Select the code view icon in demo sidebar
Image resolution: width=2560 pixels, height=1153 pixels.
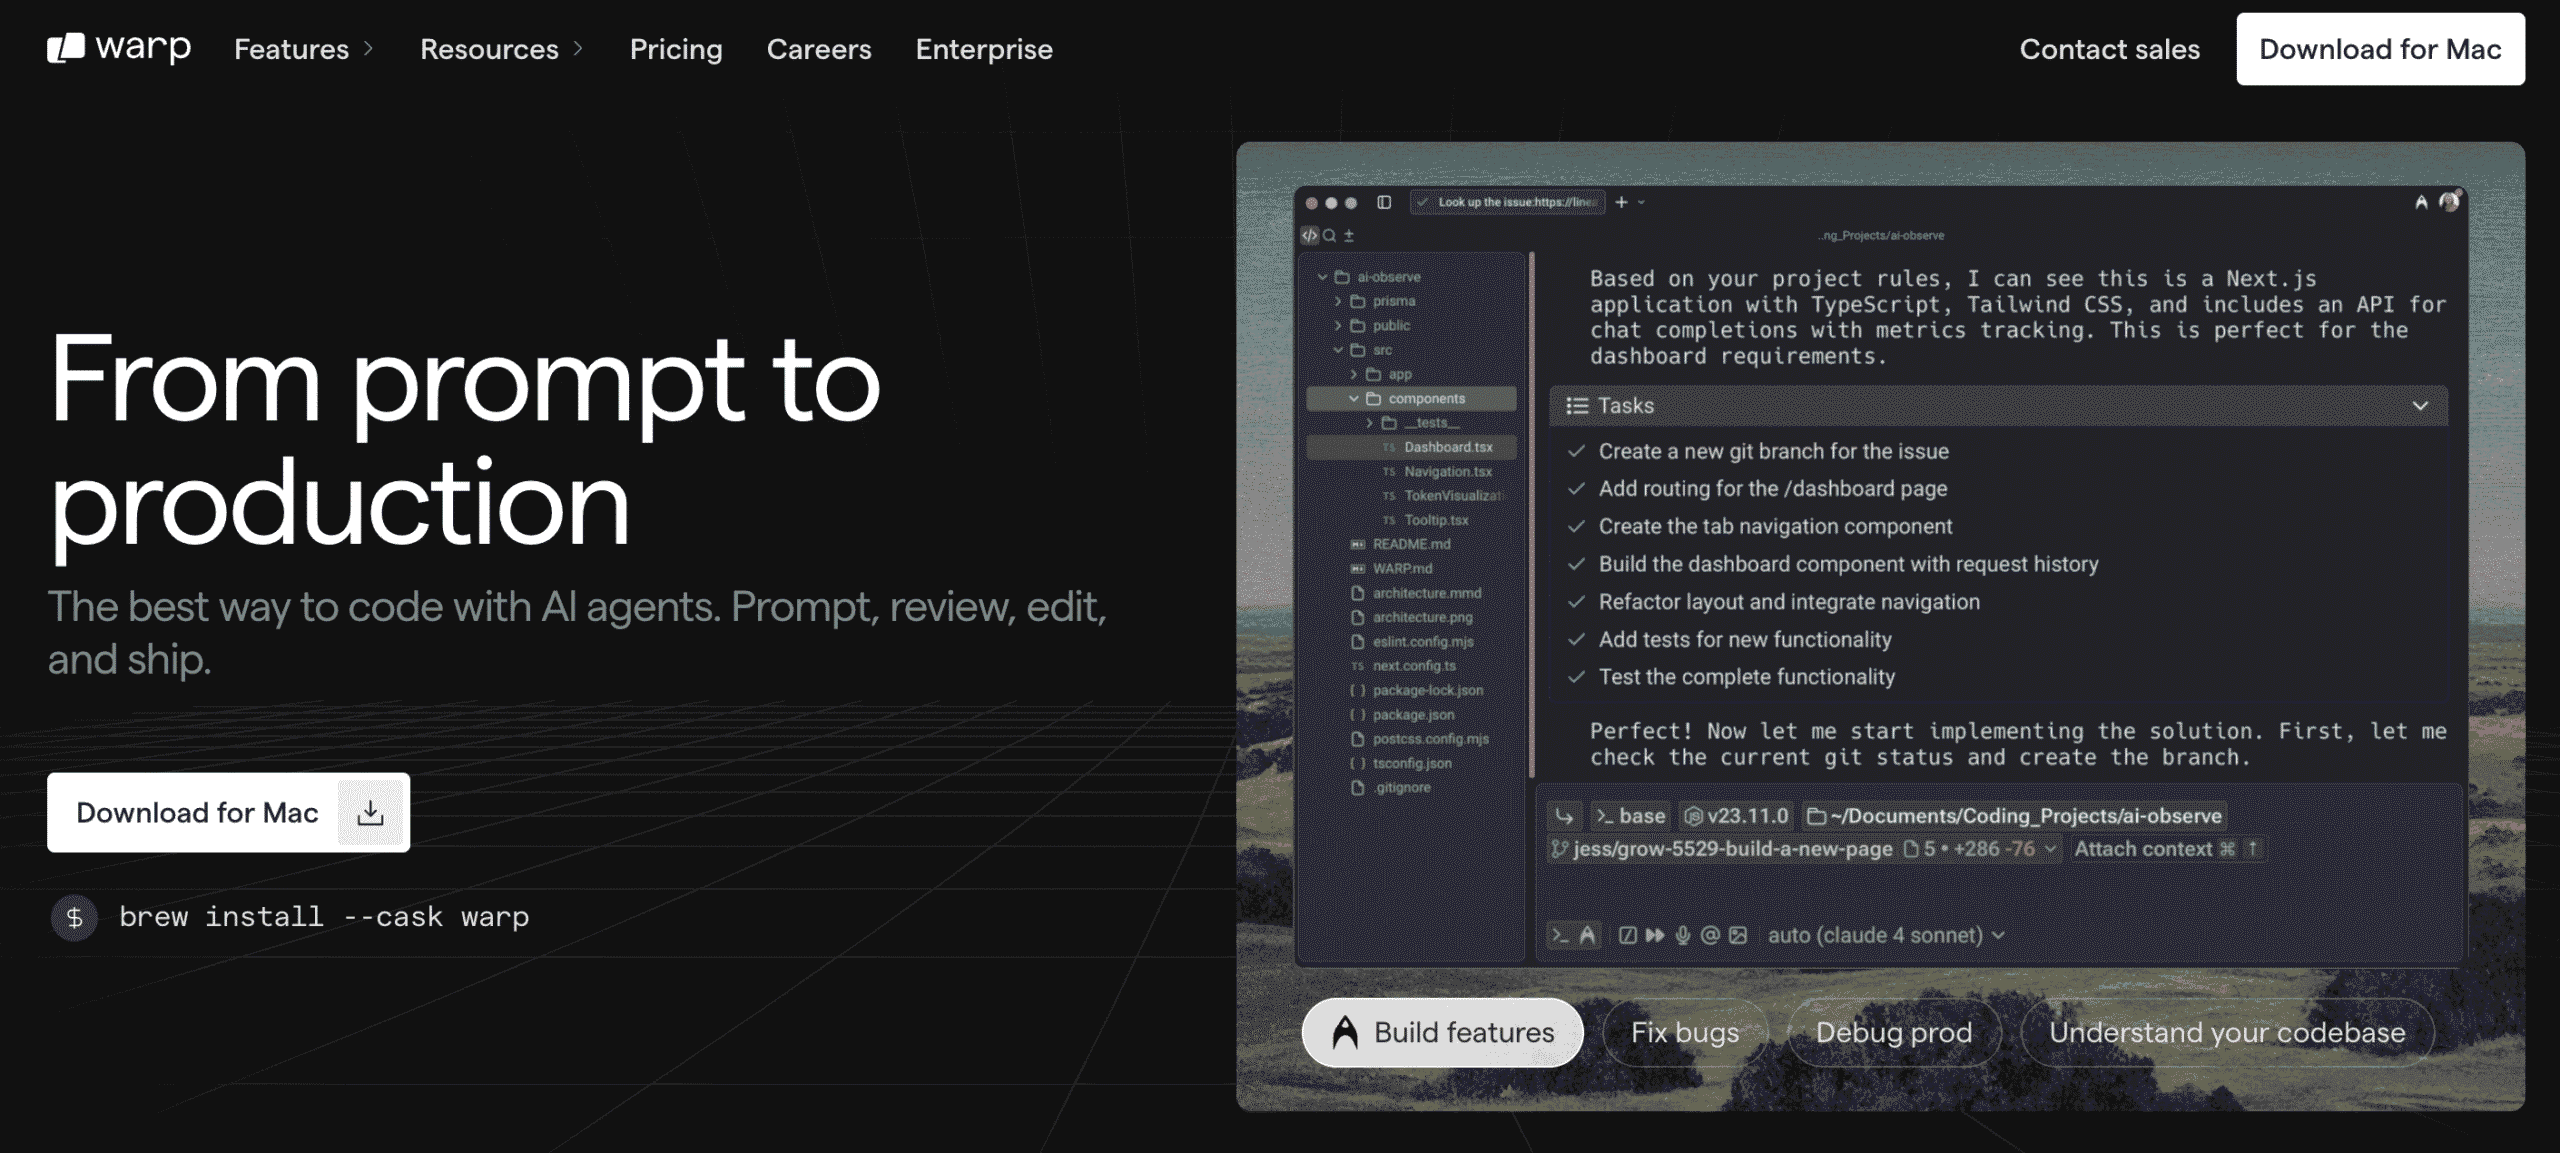[x=1309, y=236]
